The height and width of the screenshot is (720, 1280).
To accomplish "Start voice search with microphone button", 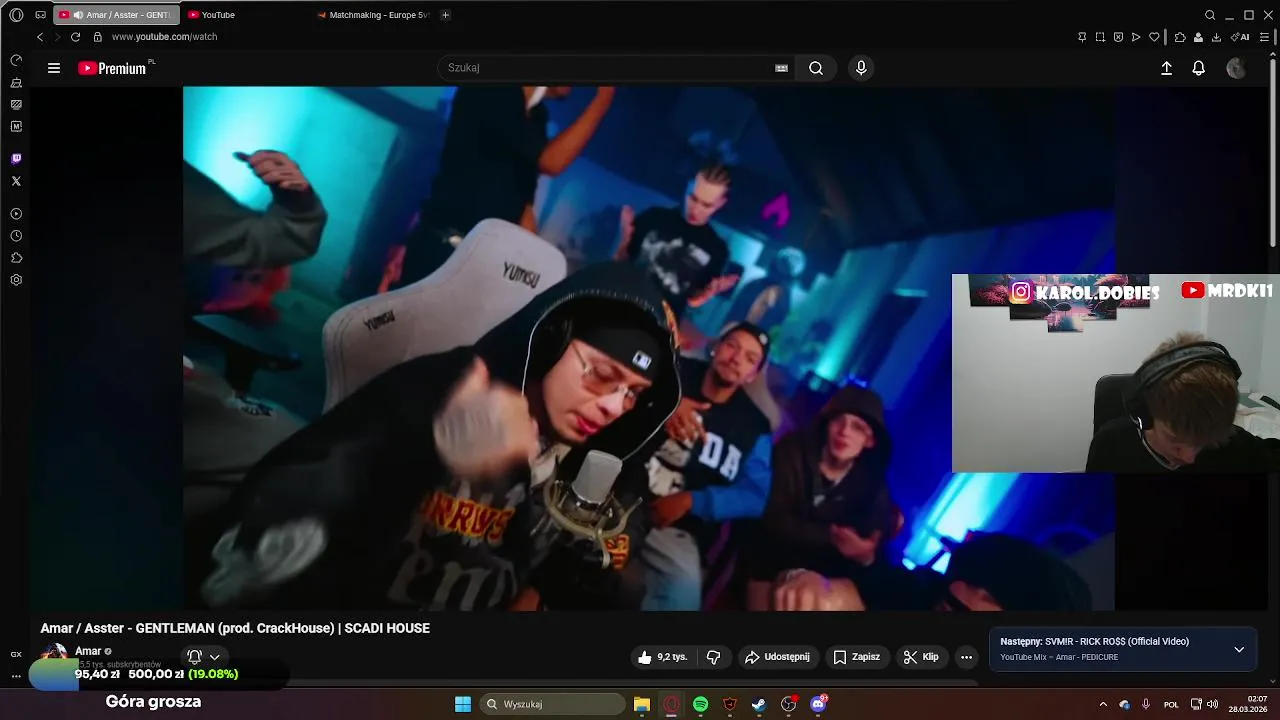I will pyautogui.click(x=861, y=68).
